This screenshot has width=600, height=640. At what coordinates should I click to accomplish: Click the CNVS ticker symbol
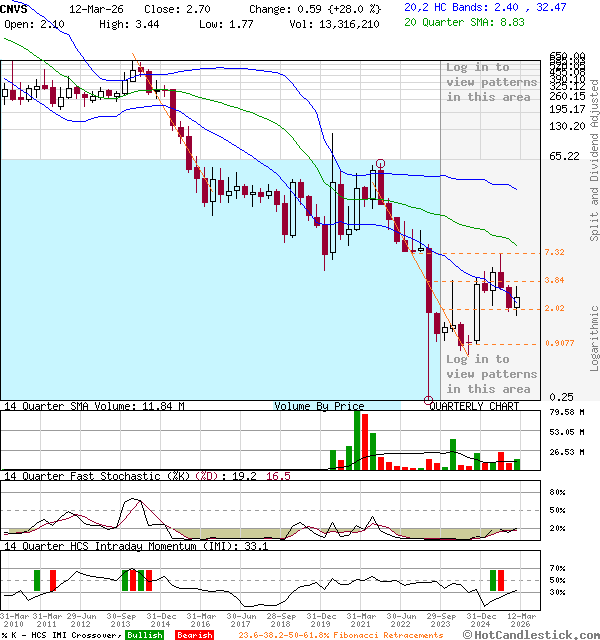[x=16, y=7]
